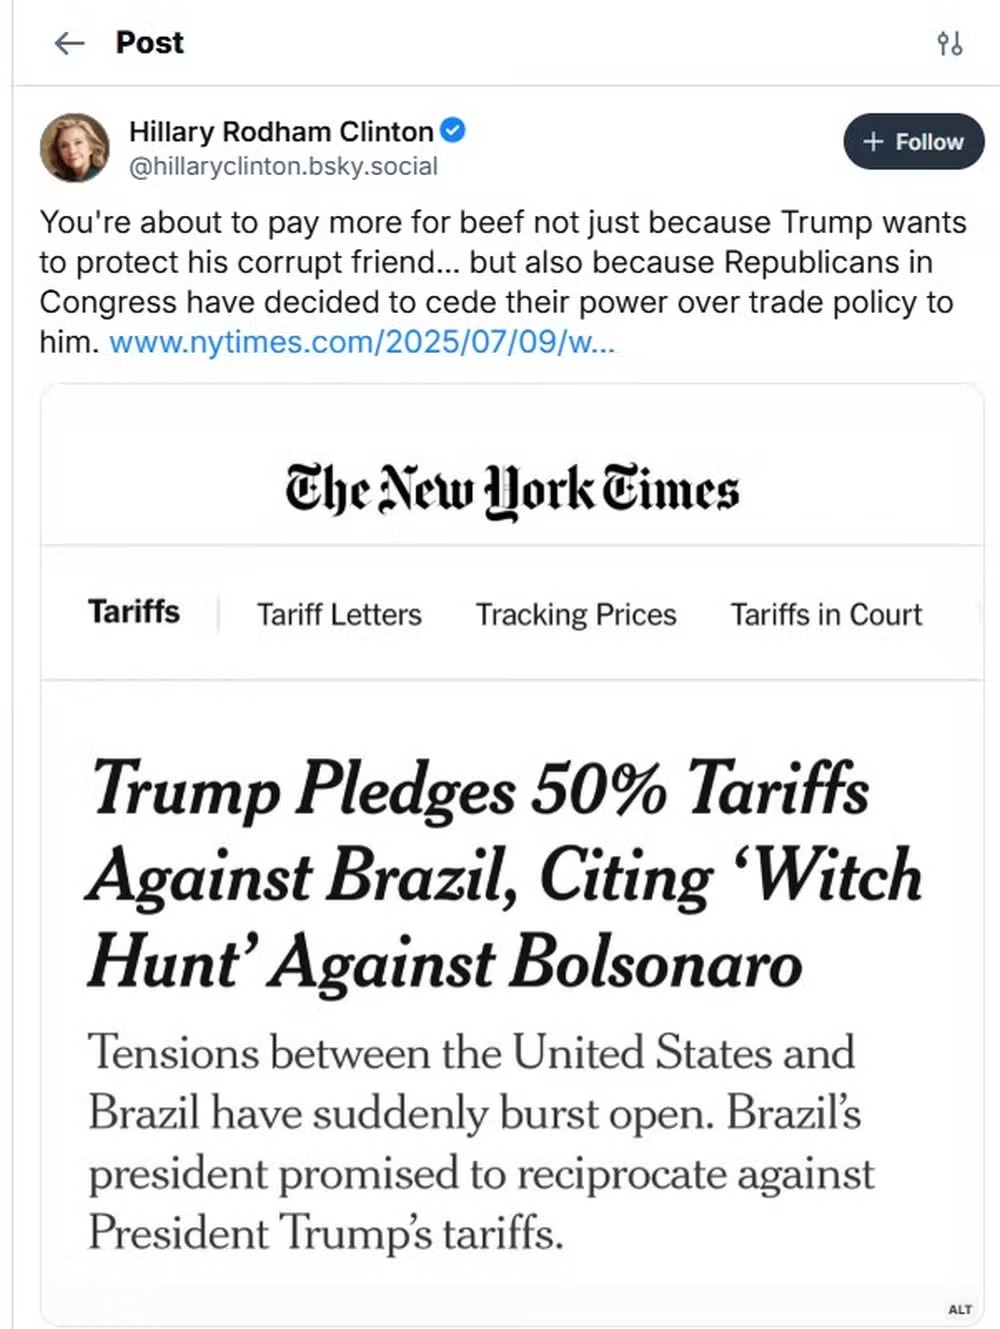1000x1329 pixels.
Task: Open the thread settings icon
Action: tap(949, 43)
